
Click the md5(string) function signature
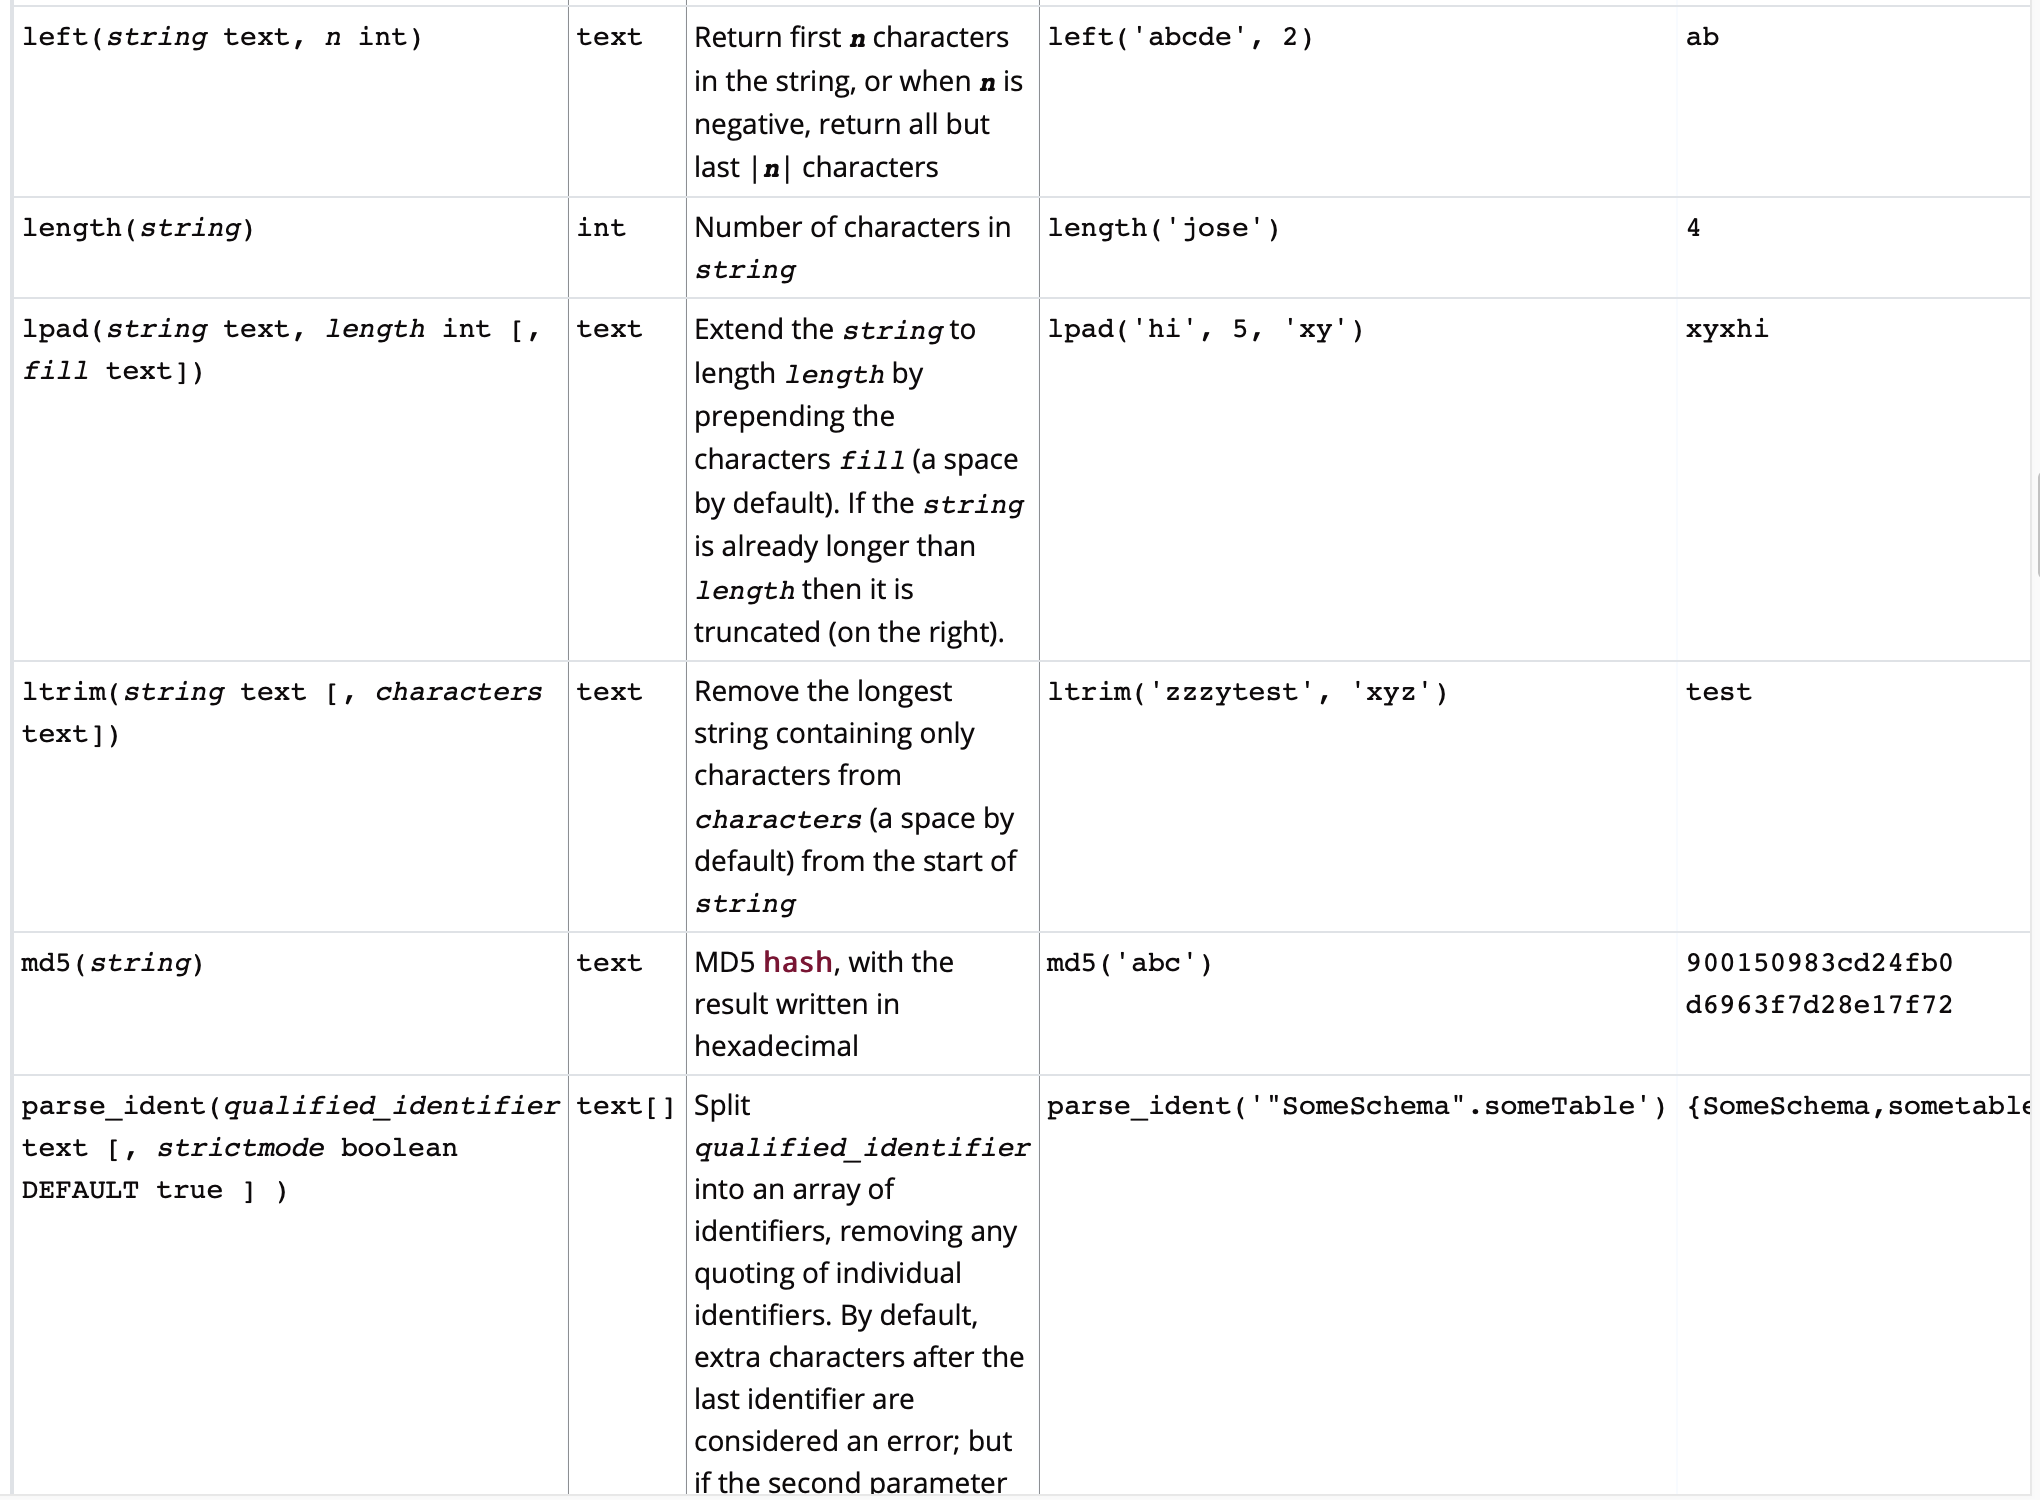point(112,963)
